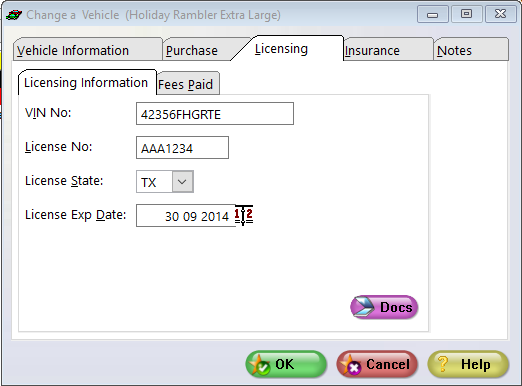Select the Licensing Information sub-tab
Screen dimensions: 522x386
coord(87,82)
